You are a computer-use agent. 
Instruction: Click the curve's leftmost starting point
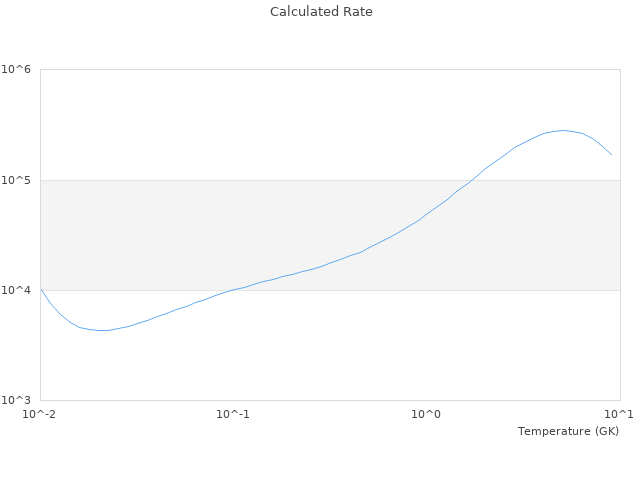(41, 289)
